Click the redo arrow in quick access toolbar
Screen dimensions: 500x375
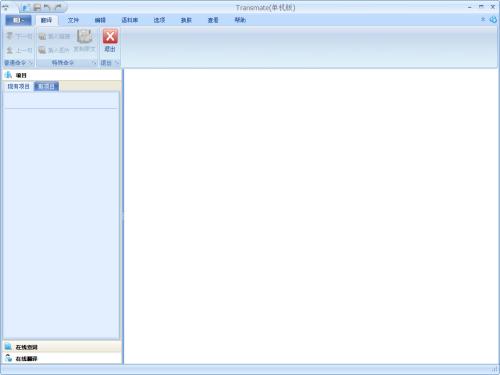pyautogui.click(x=58, y=7)
